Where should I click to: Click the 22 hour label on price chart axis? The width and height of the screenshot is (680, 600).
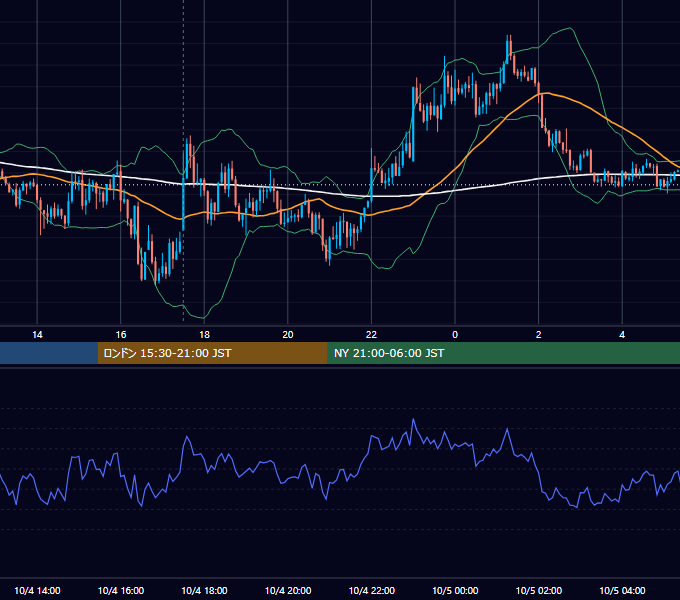tap(372, 335)
